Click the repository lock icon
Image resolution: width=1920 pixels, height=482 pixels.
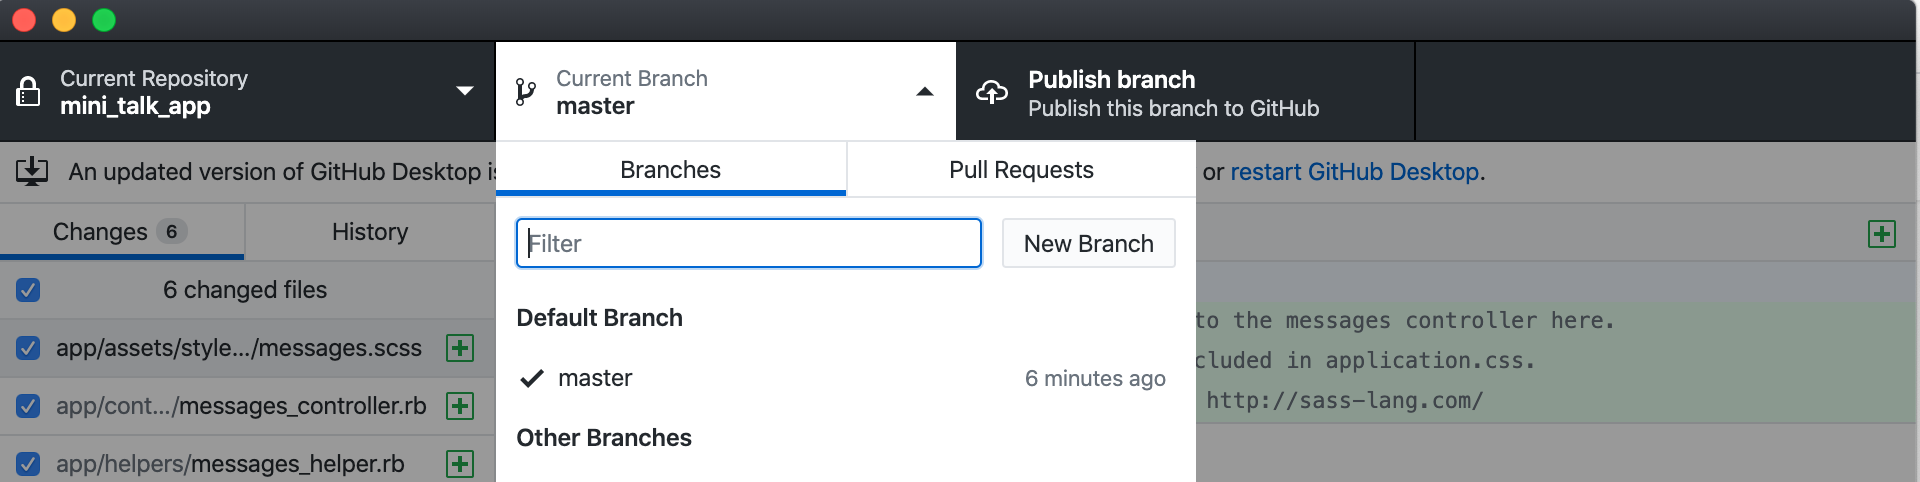(28, 92)
